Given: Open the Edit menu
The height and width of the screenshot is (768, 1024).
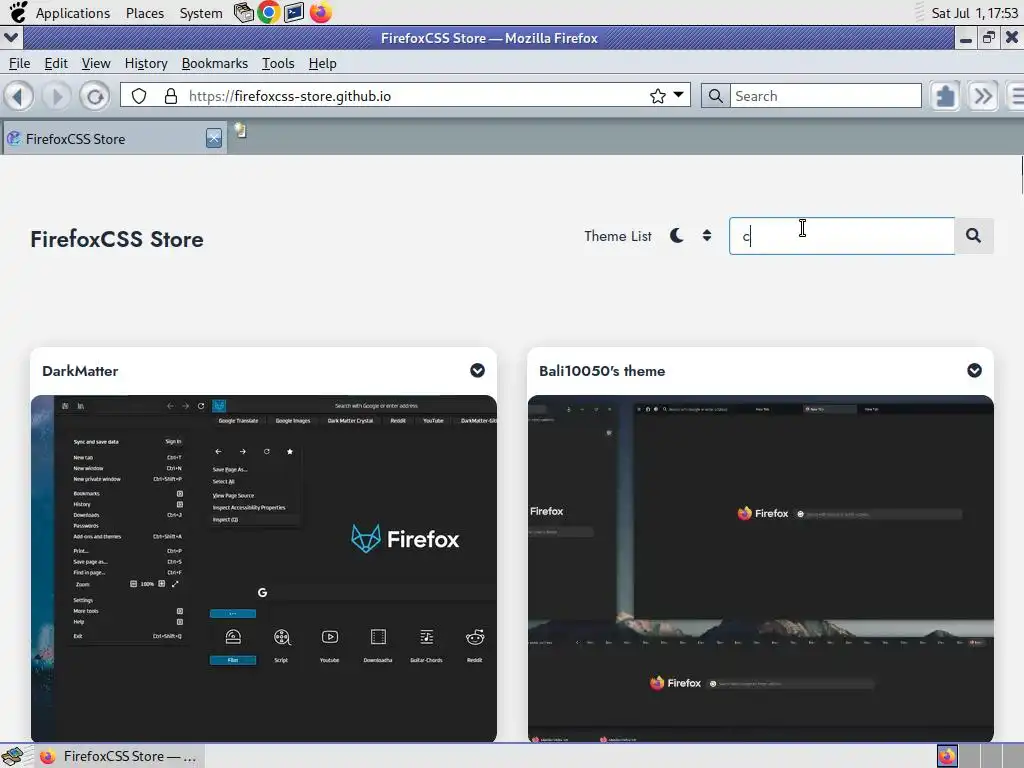Looking at the screenshot, I should (56, 63).
